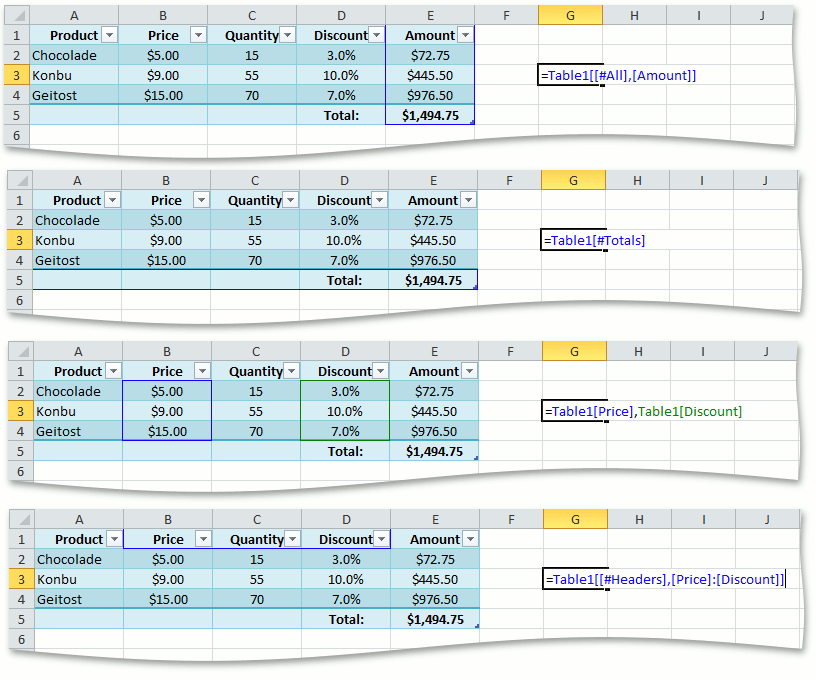
Task: Open Quantity filter in the Table1[Price] formula sheet
Action: point(291,371)
